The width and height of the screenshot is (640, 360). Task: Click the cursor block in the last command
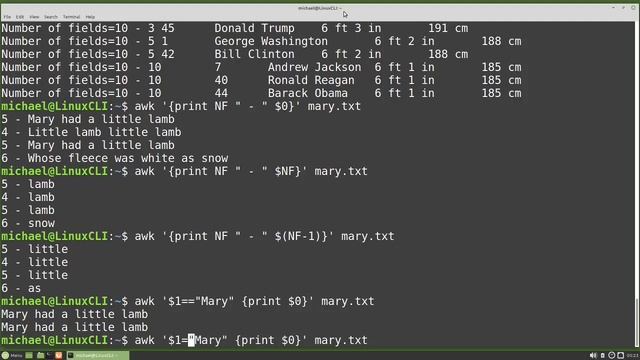click(191, 340)
